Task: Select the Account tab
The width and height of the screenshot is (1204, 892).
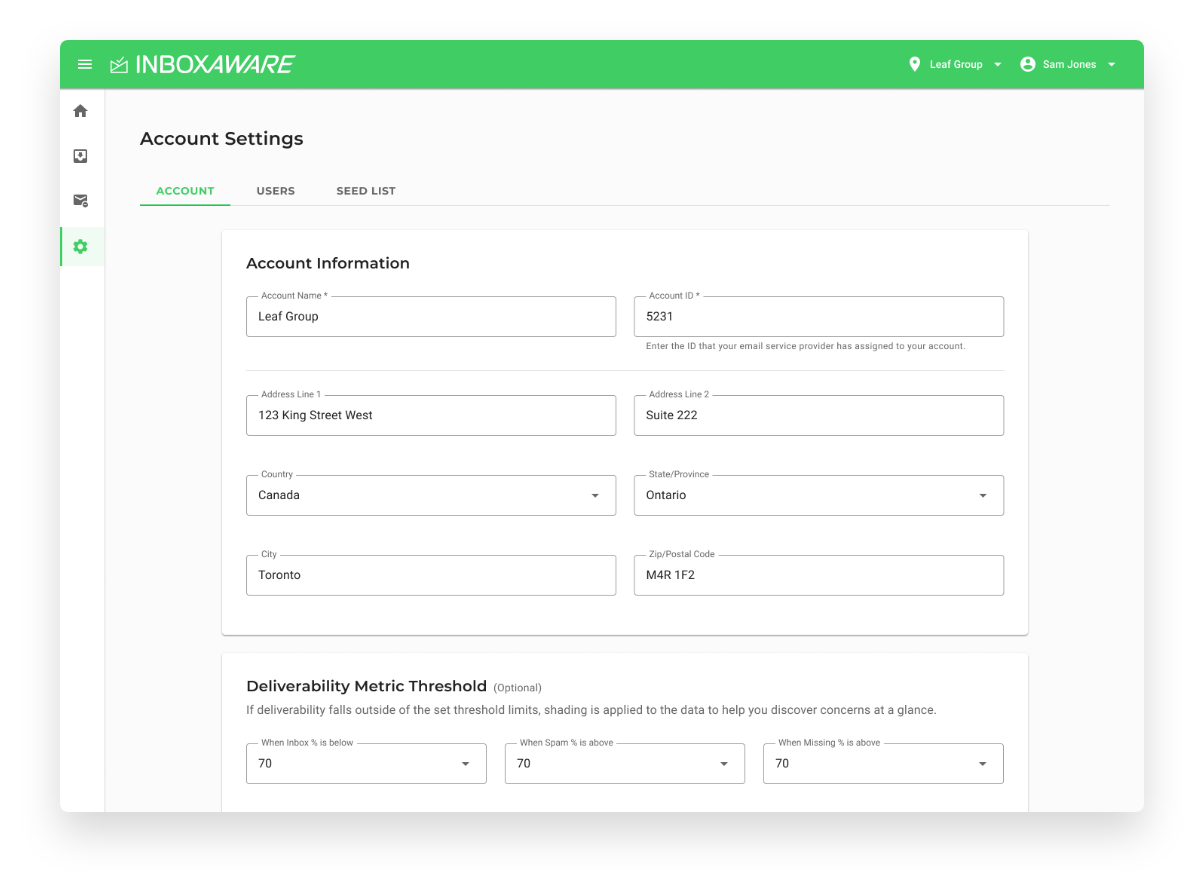Action: click(x=185, y=191)
